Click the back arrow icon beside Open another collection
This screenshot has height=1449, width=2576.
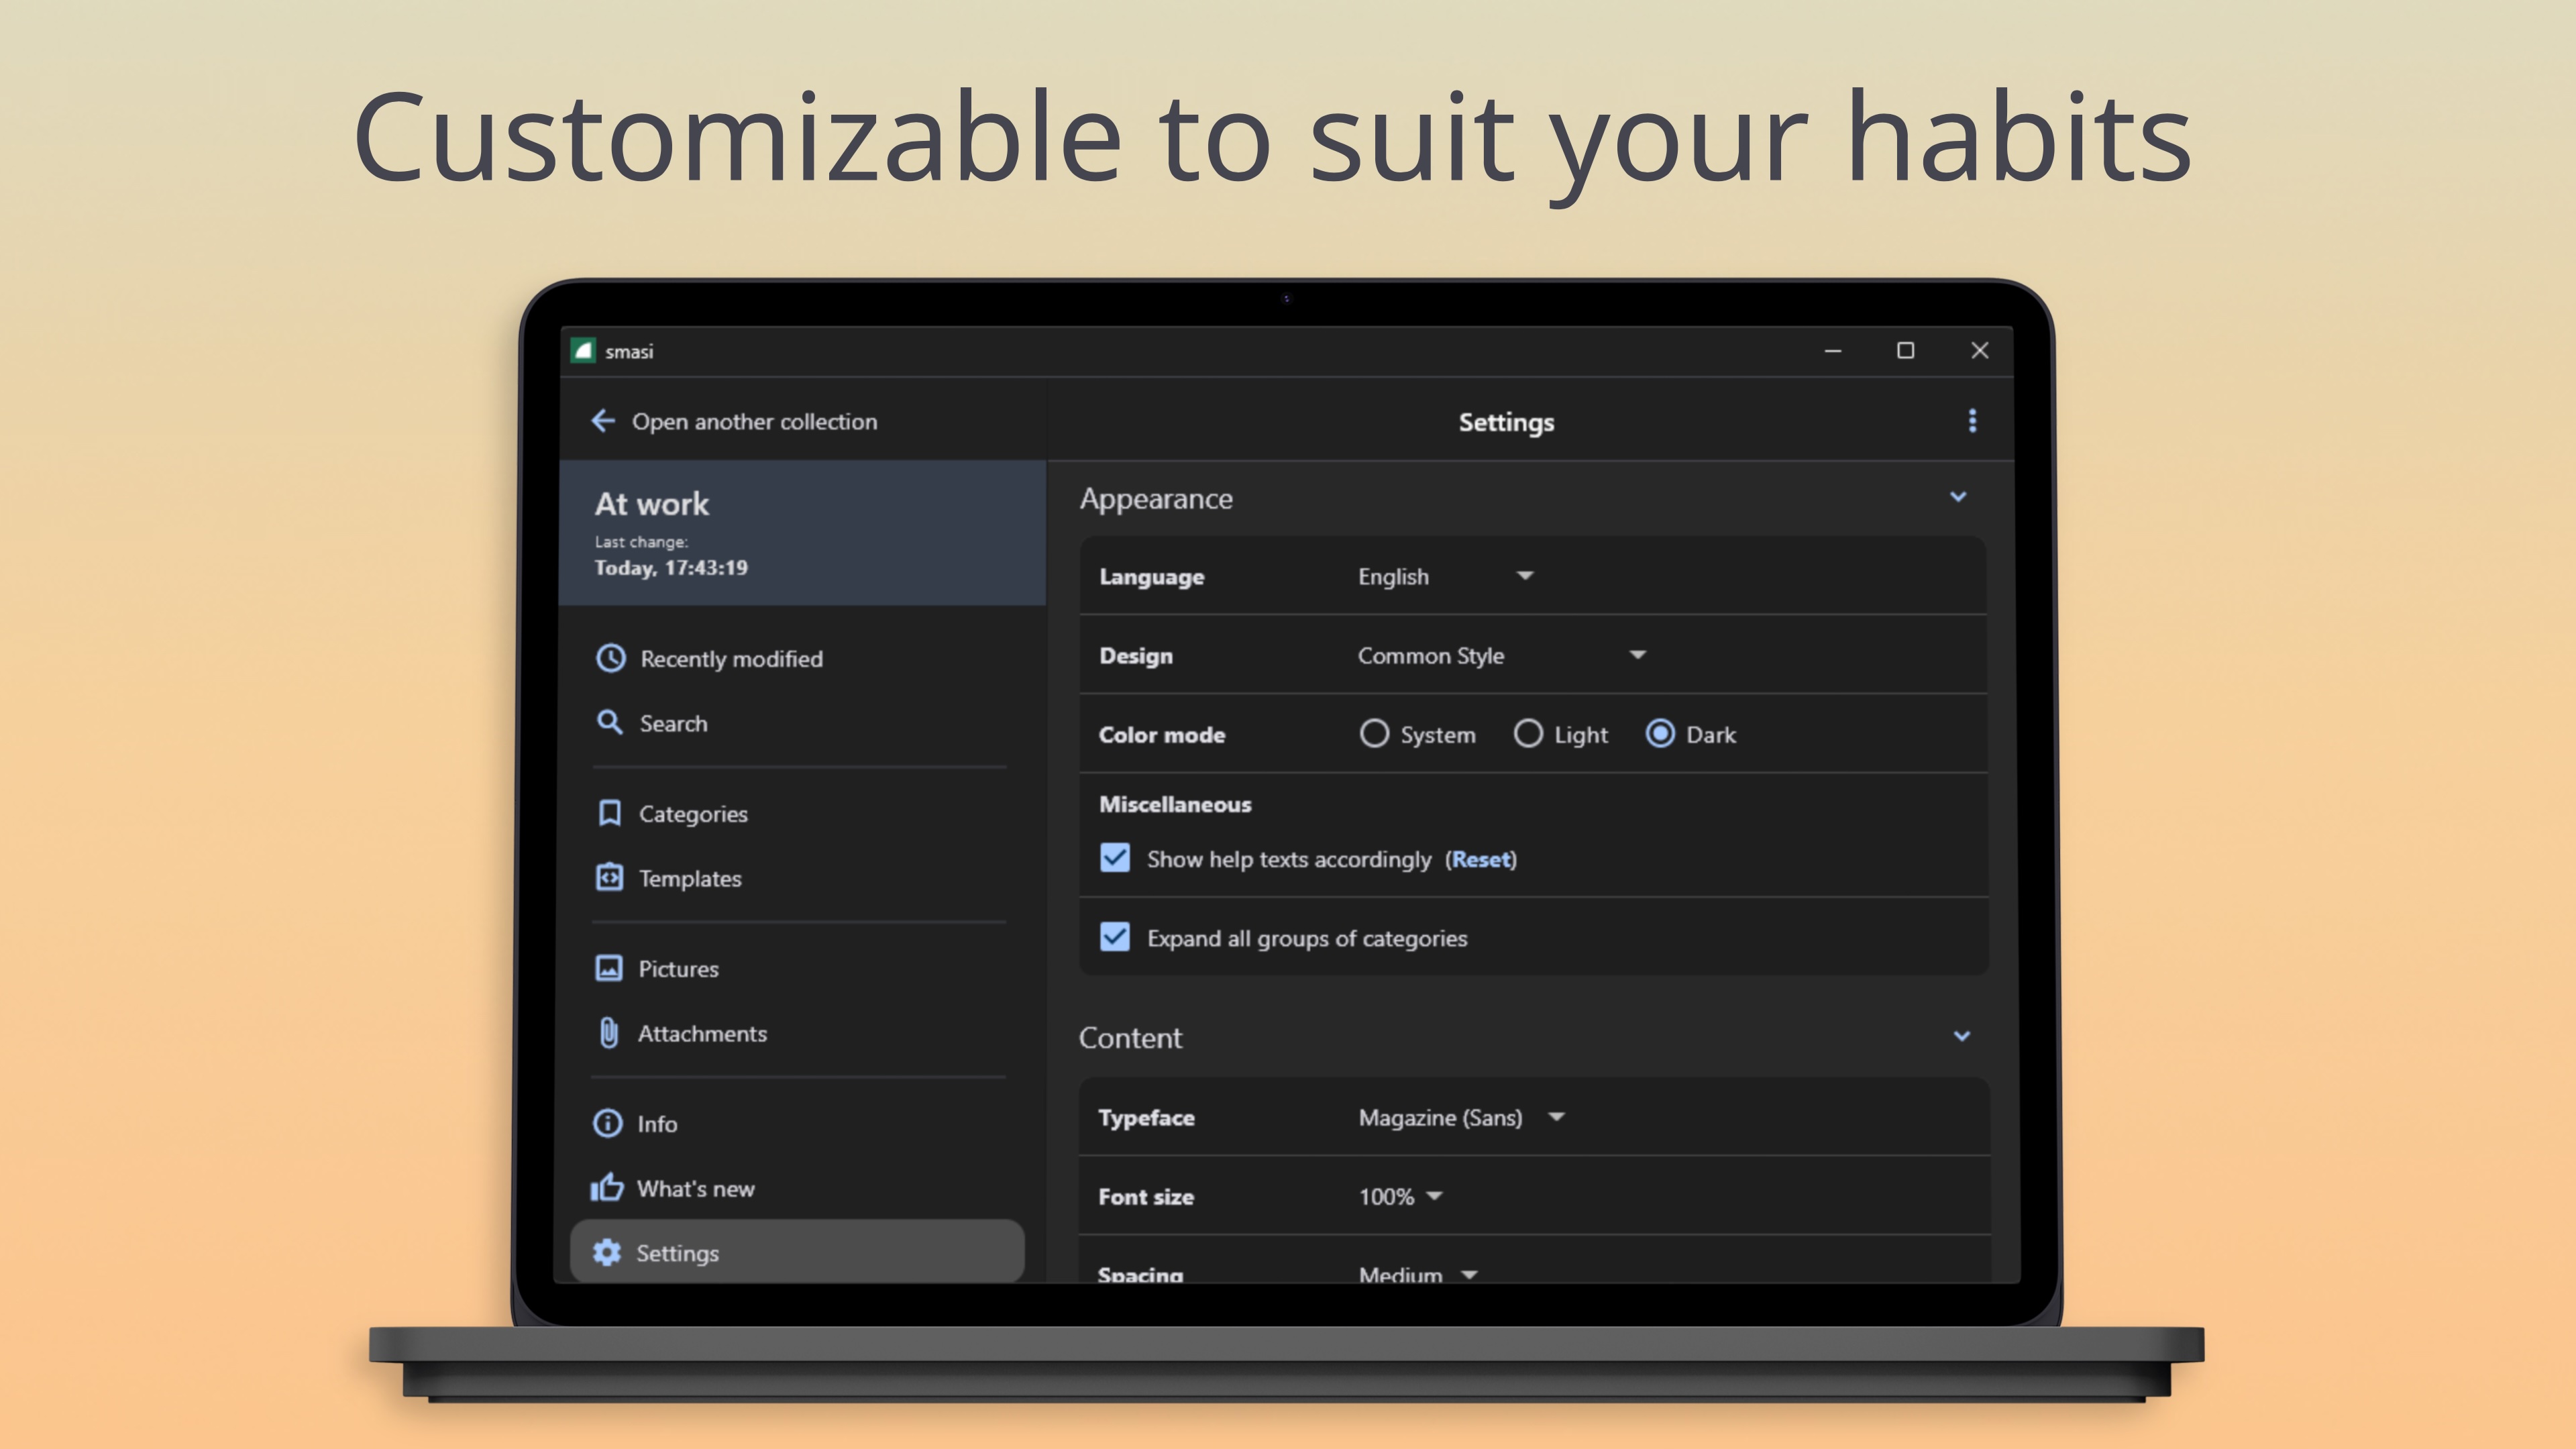[603, 421]
